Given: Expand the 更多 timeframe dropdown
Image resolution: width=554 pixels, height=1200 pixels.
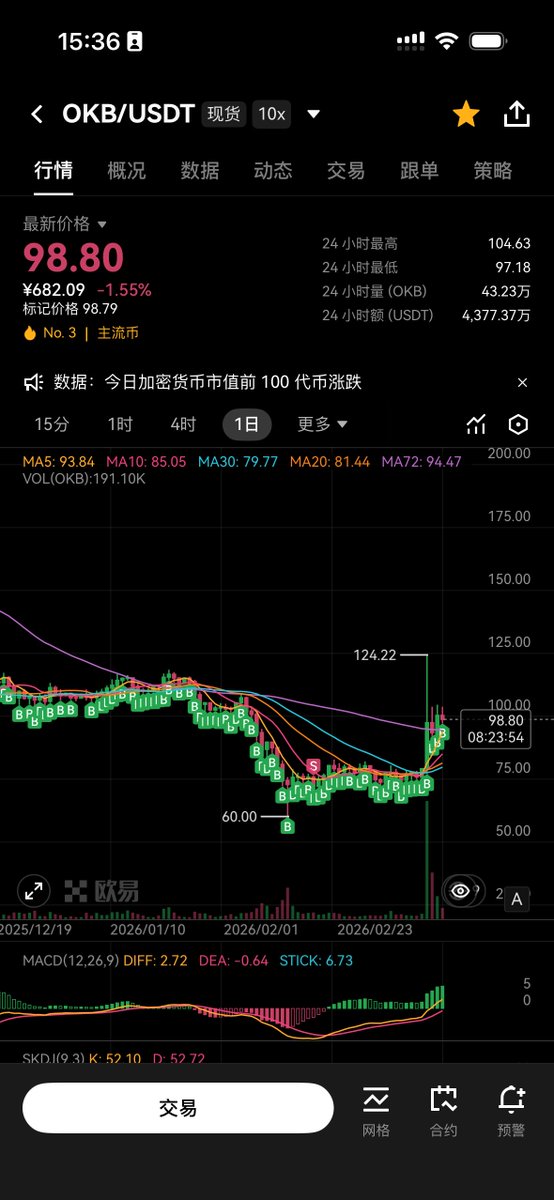Looking at the screenshot, I should pos(322,424).
